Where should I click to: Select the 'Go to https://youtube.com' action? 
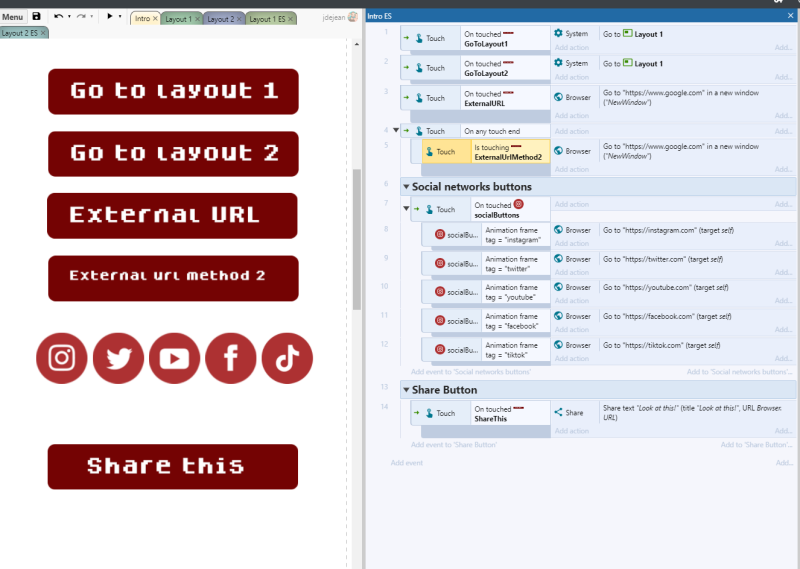pyautogui.click(x=665, y=287)
